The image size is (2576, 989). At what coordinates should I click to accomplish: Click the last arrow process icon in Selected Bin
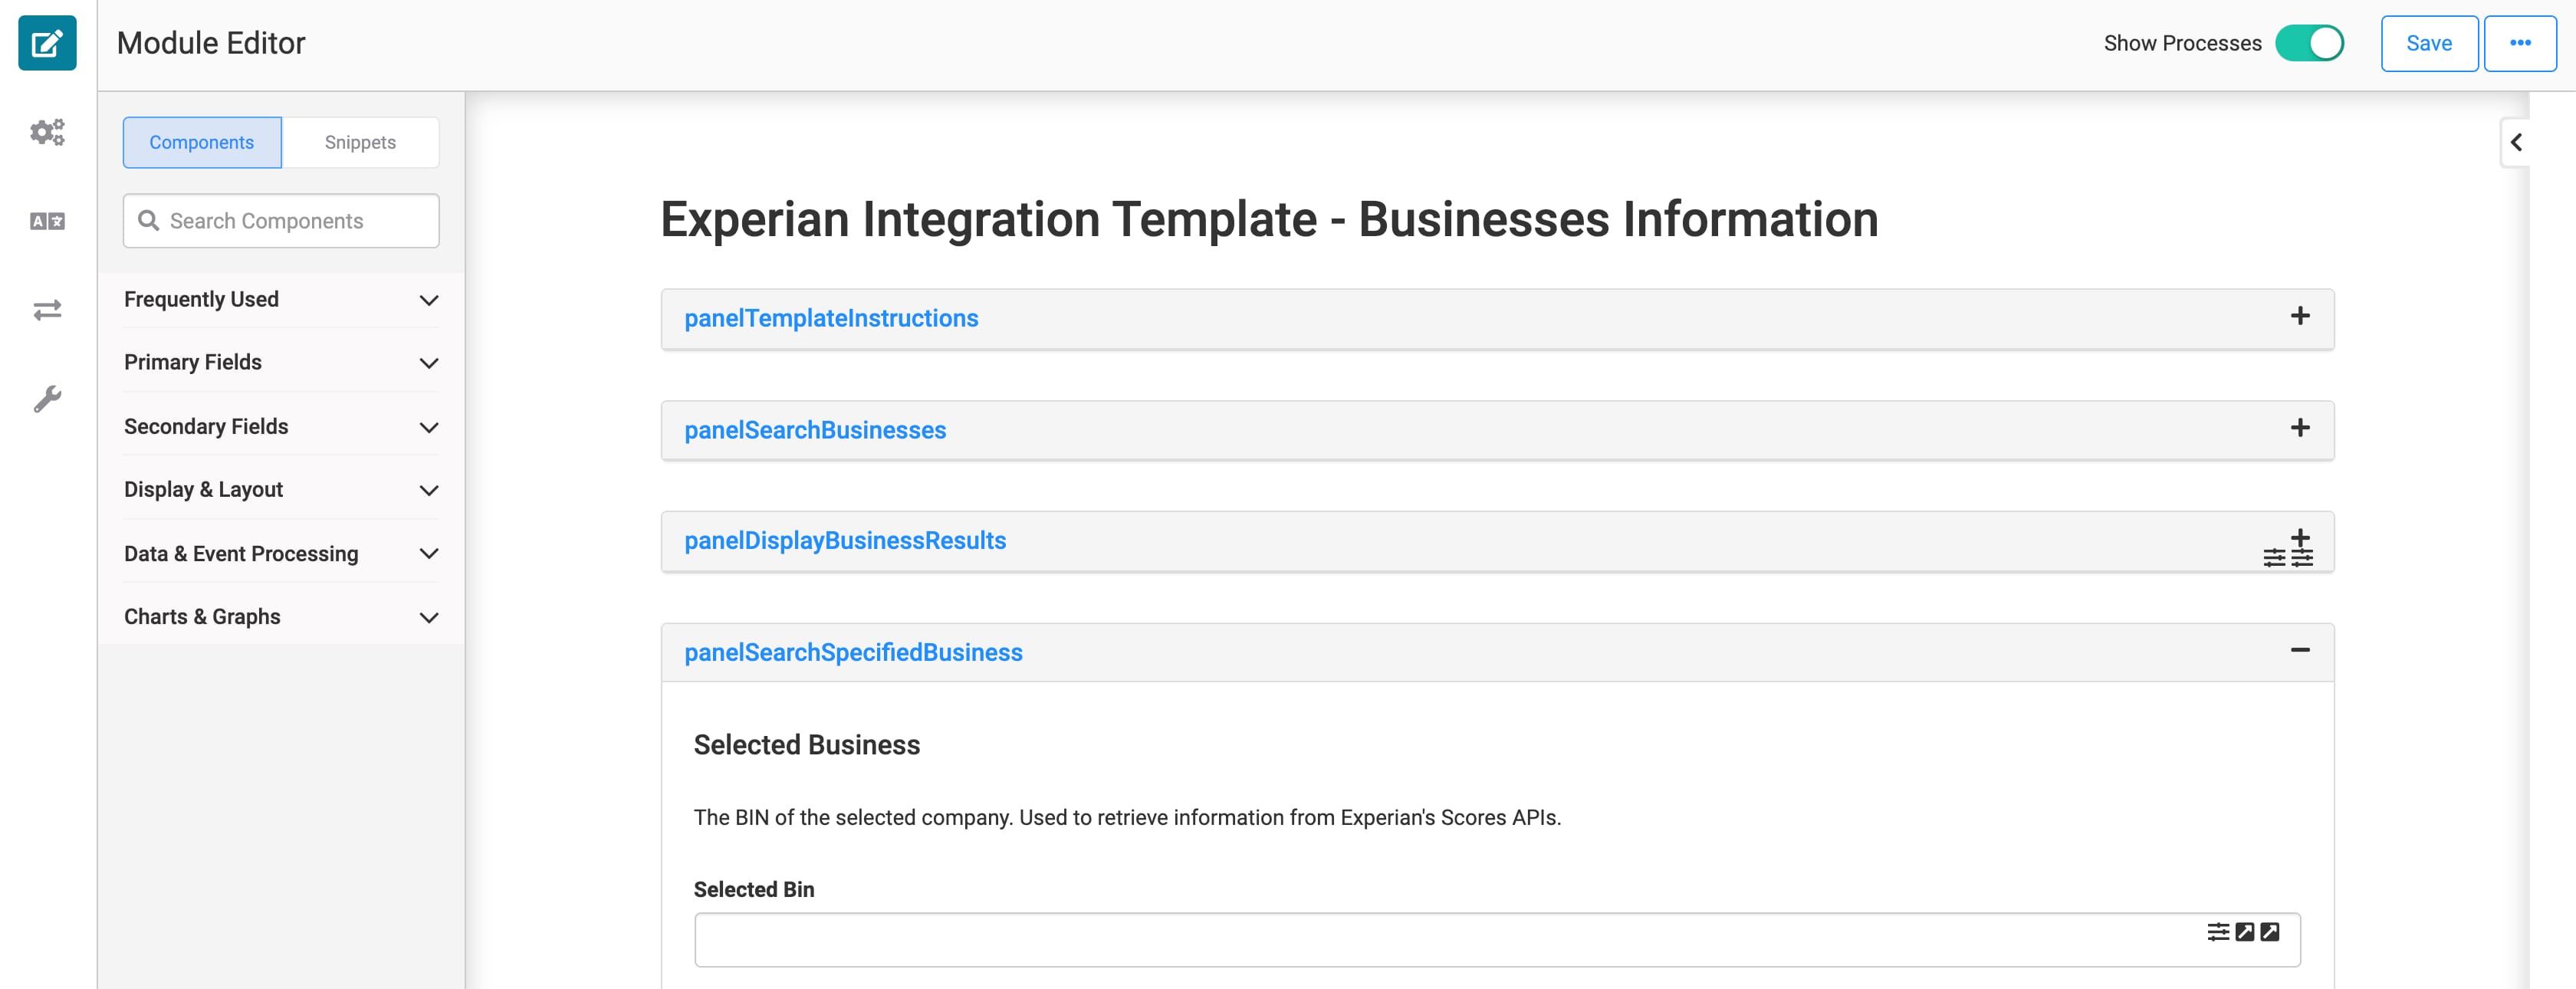2270,932
